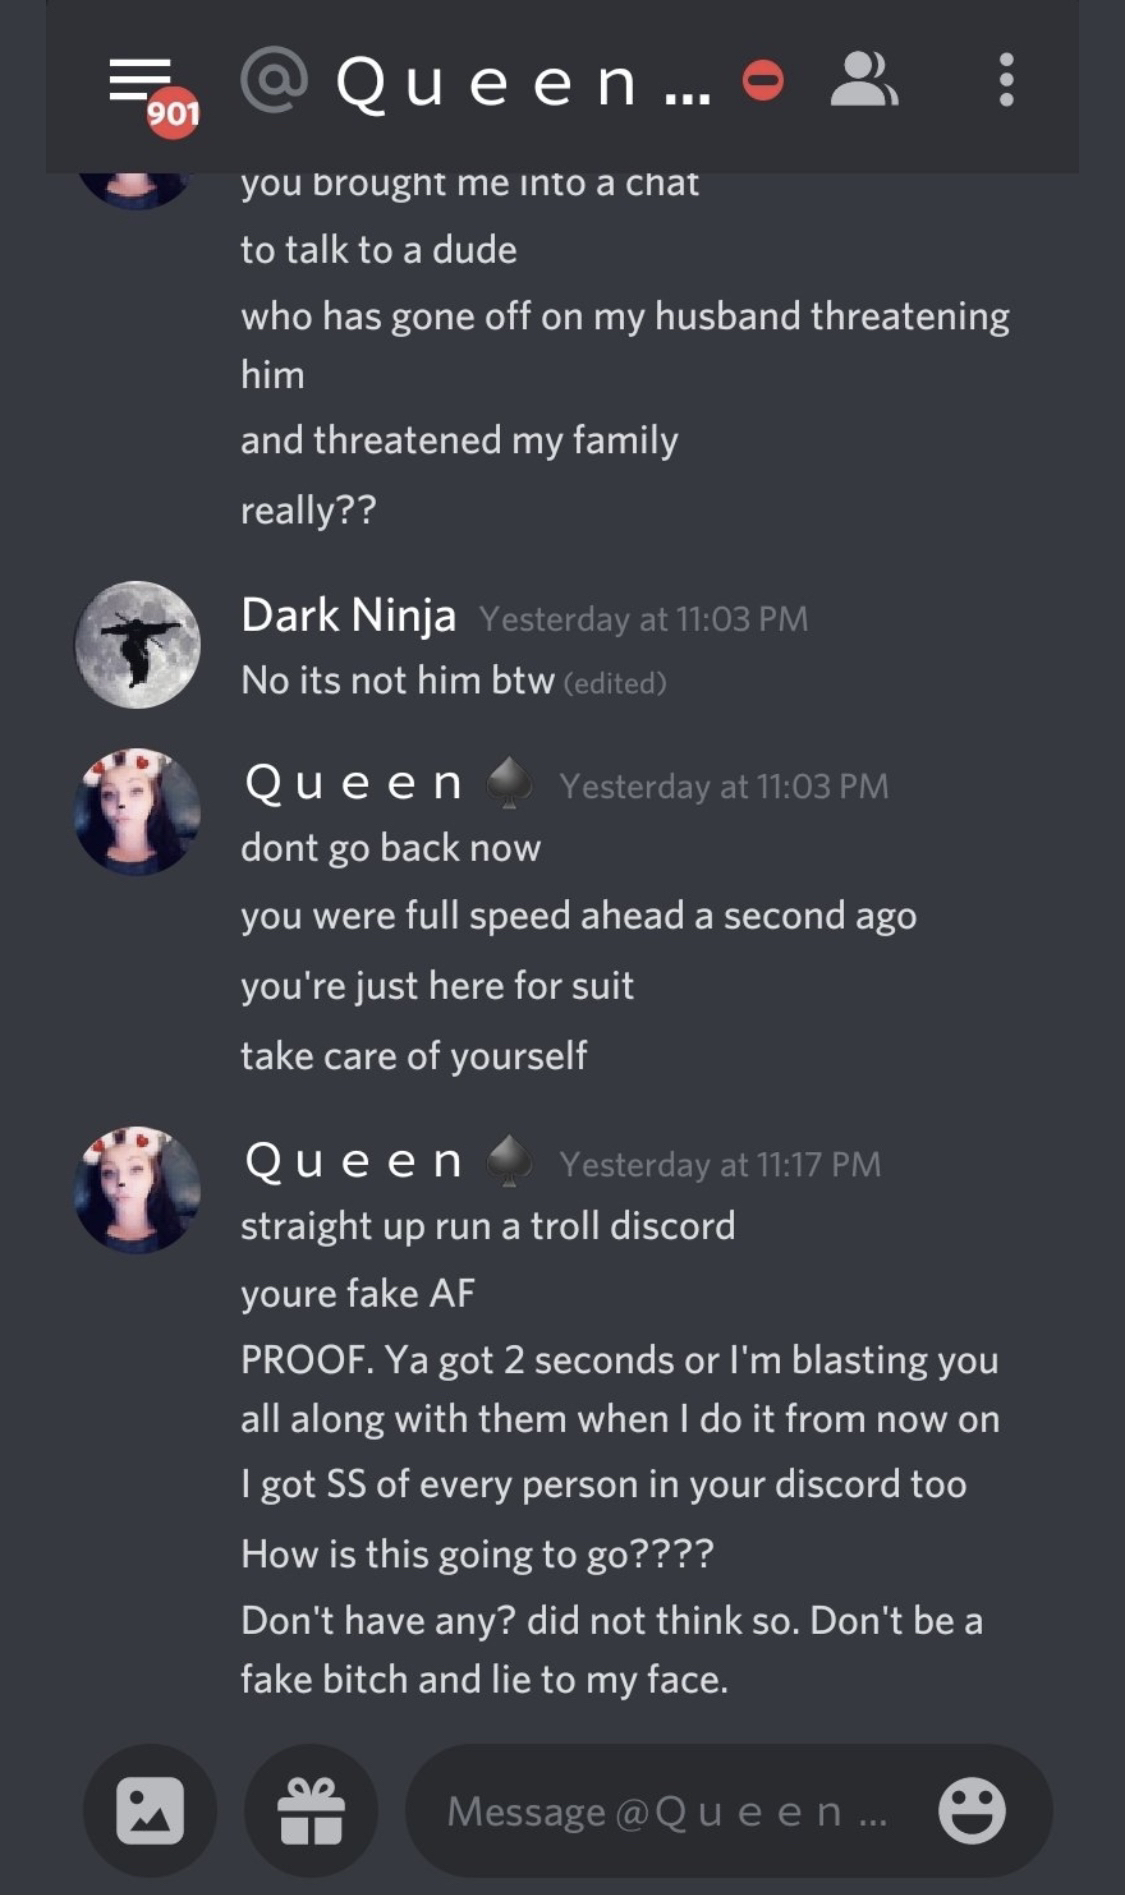The height and width of the screenshot is (1895, 1125).
Task: Open the members list icon
Action: coord(863,81)
